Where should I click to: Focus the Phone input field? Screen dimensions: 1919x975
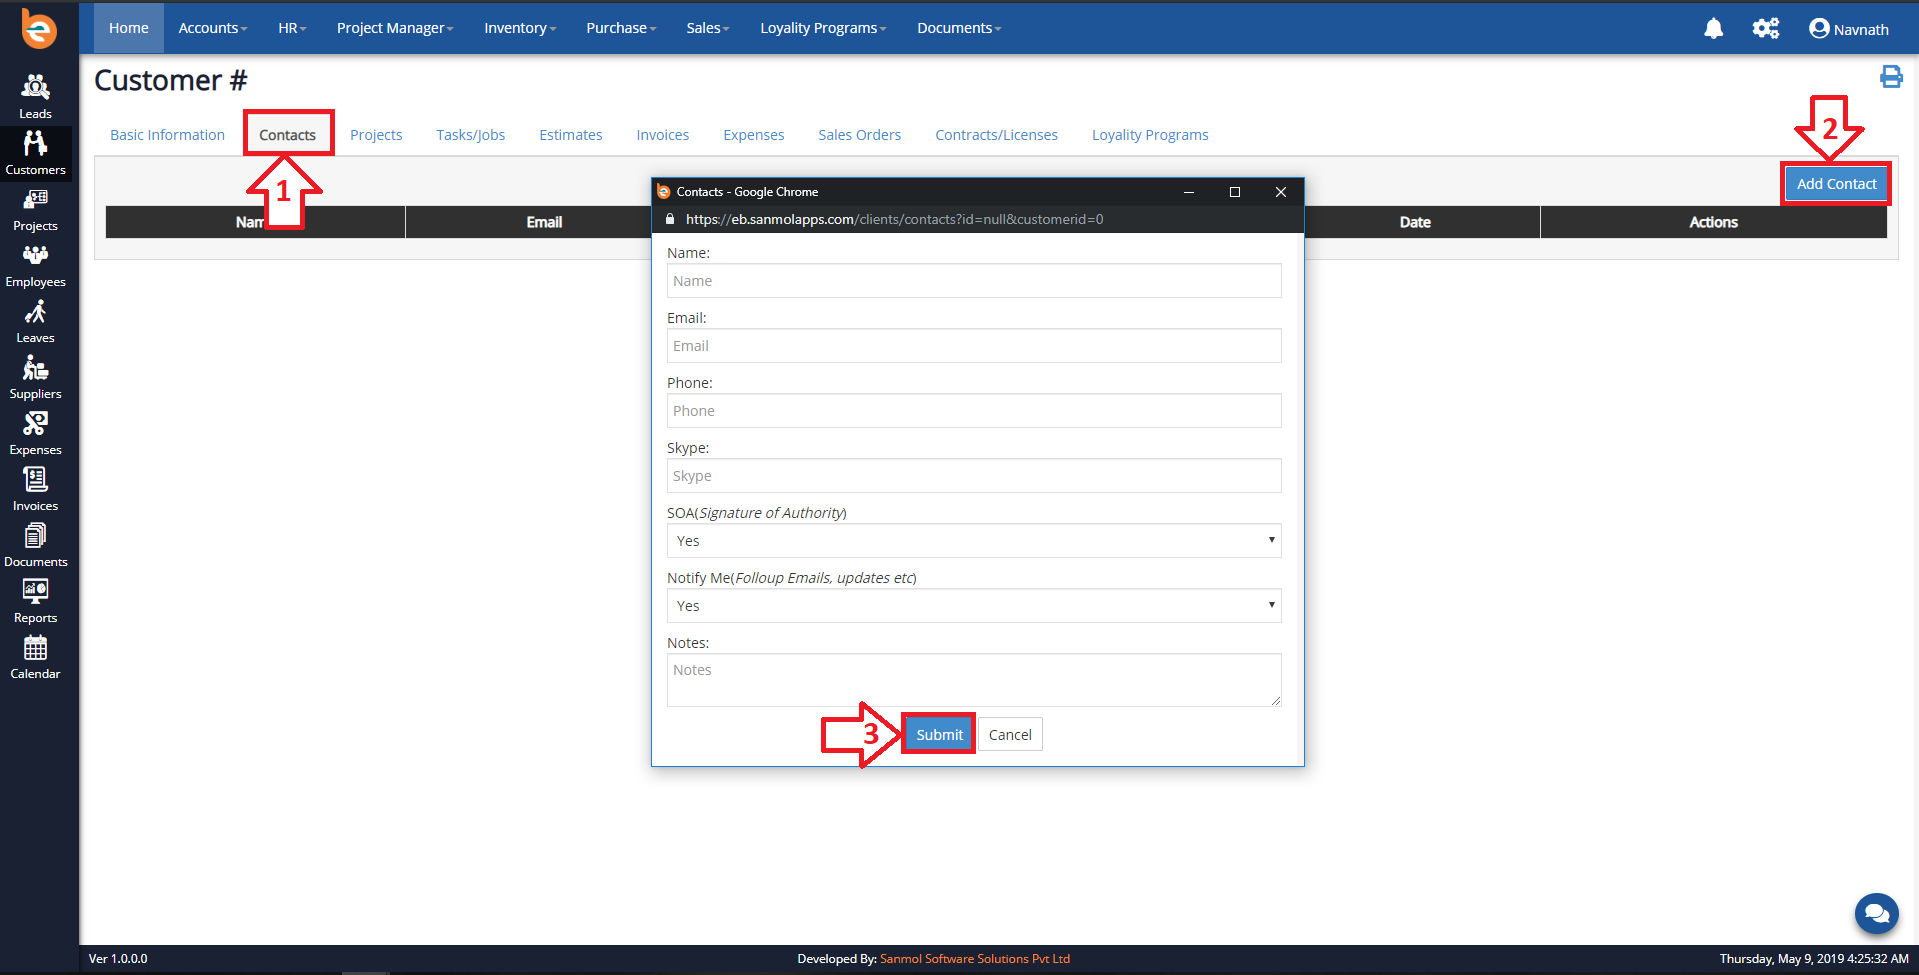[x=974, y=411]
